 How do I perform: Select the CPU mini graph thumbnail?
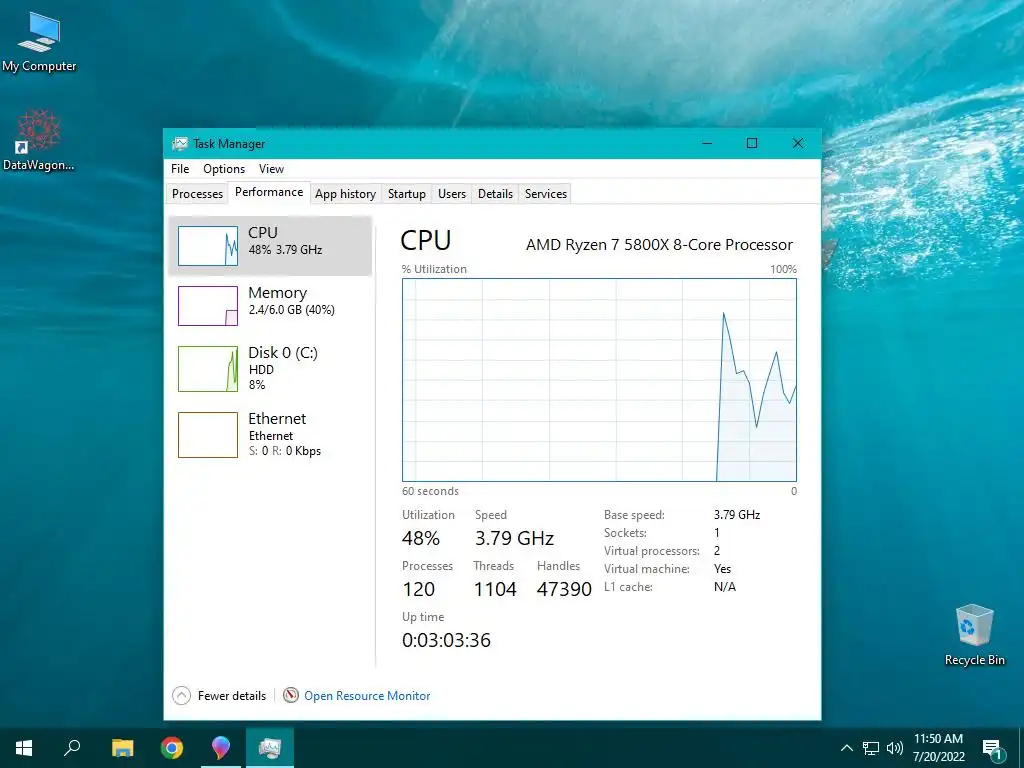(x=208, y=246)
